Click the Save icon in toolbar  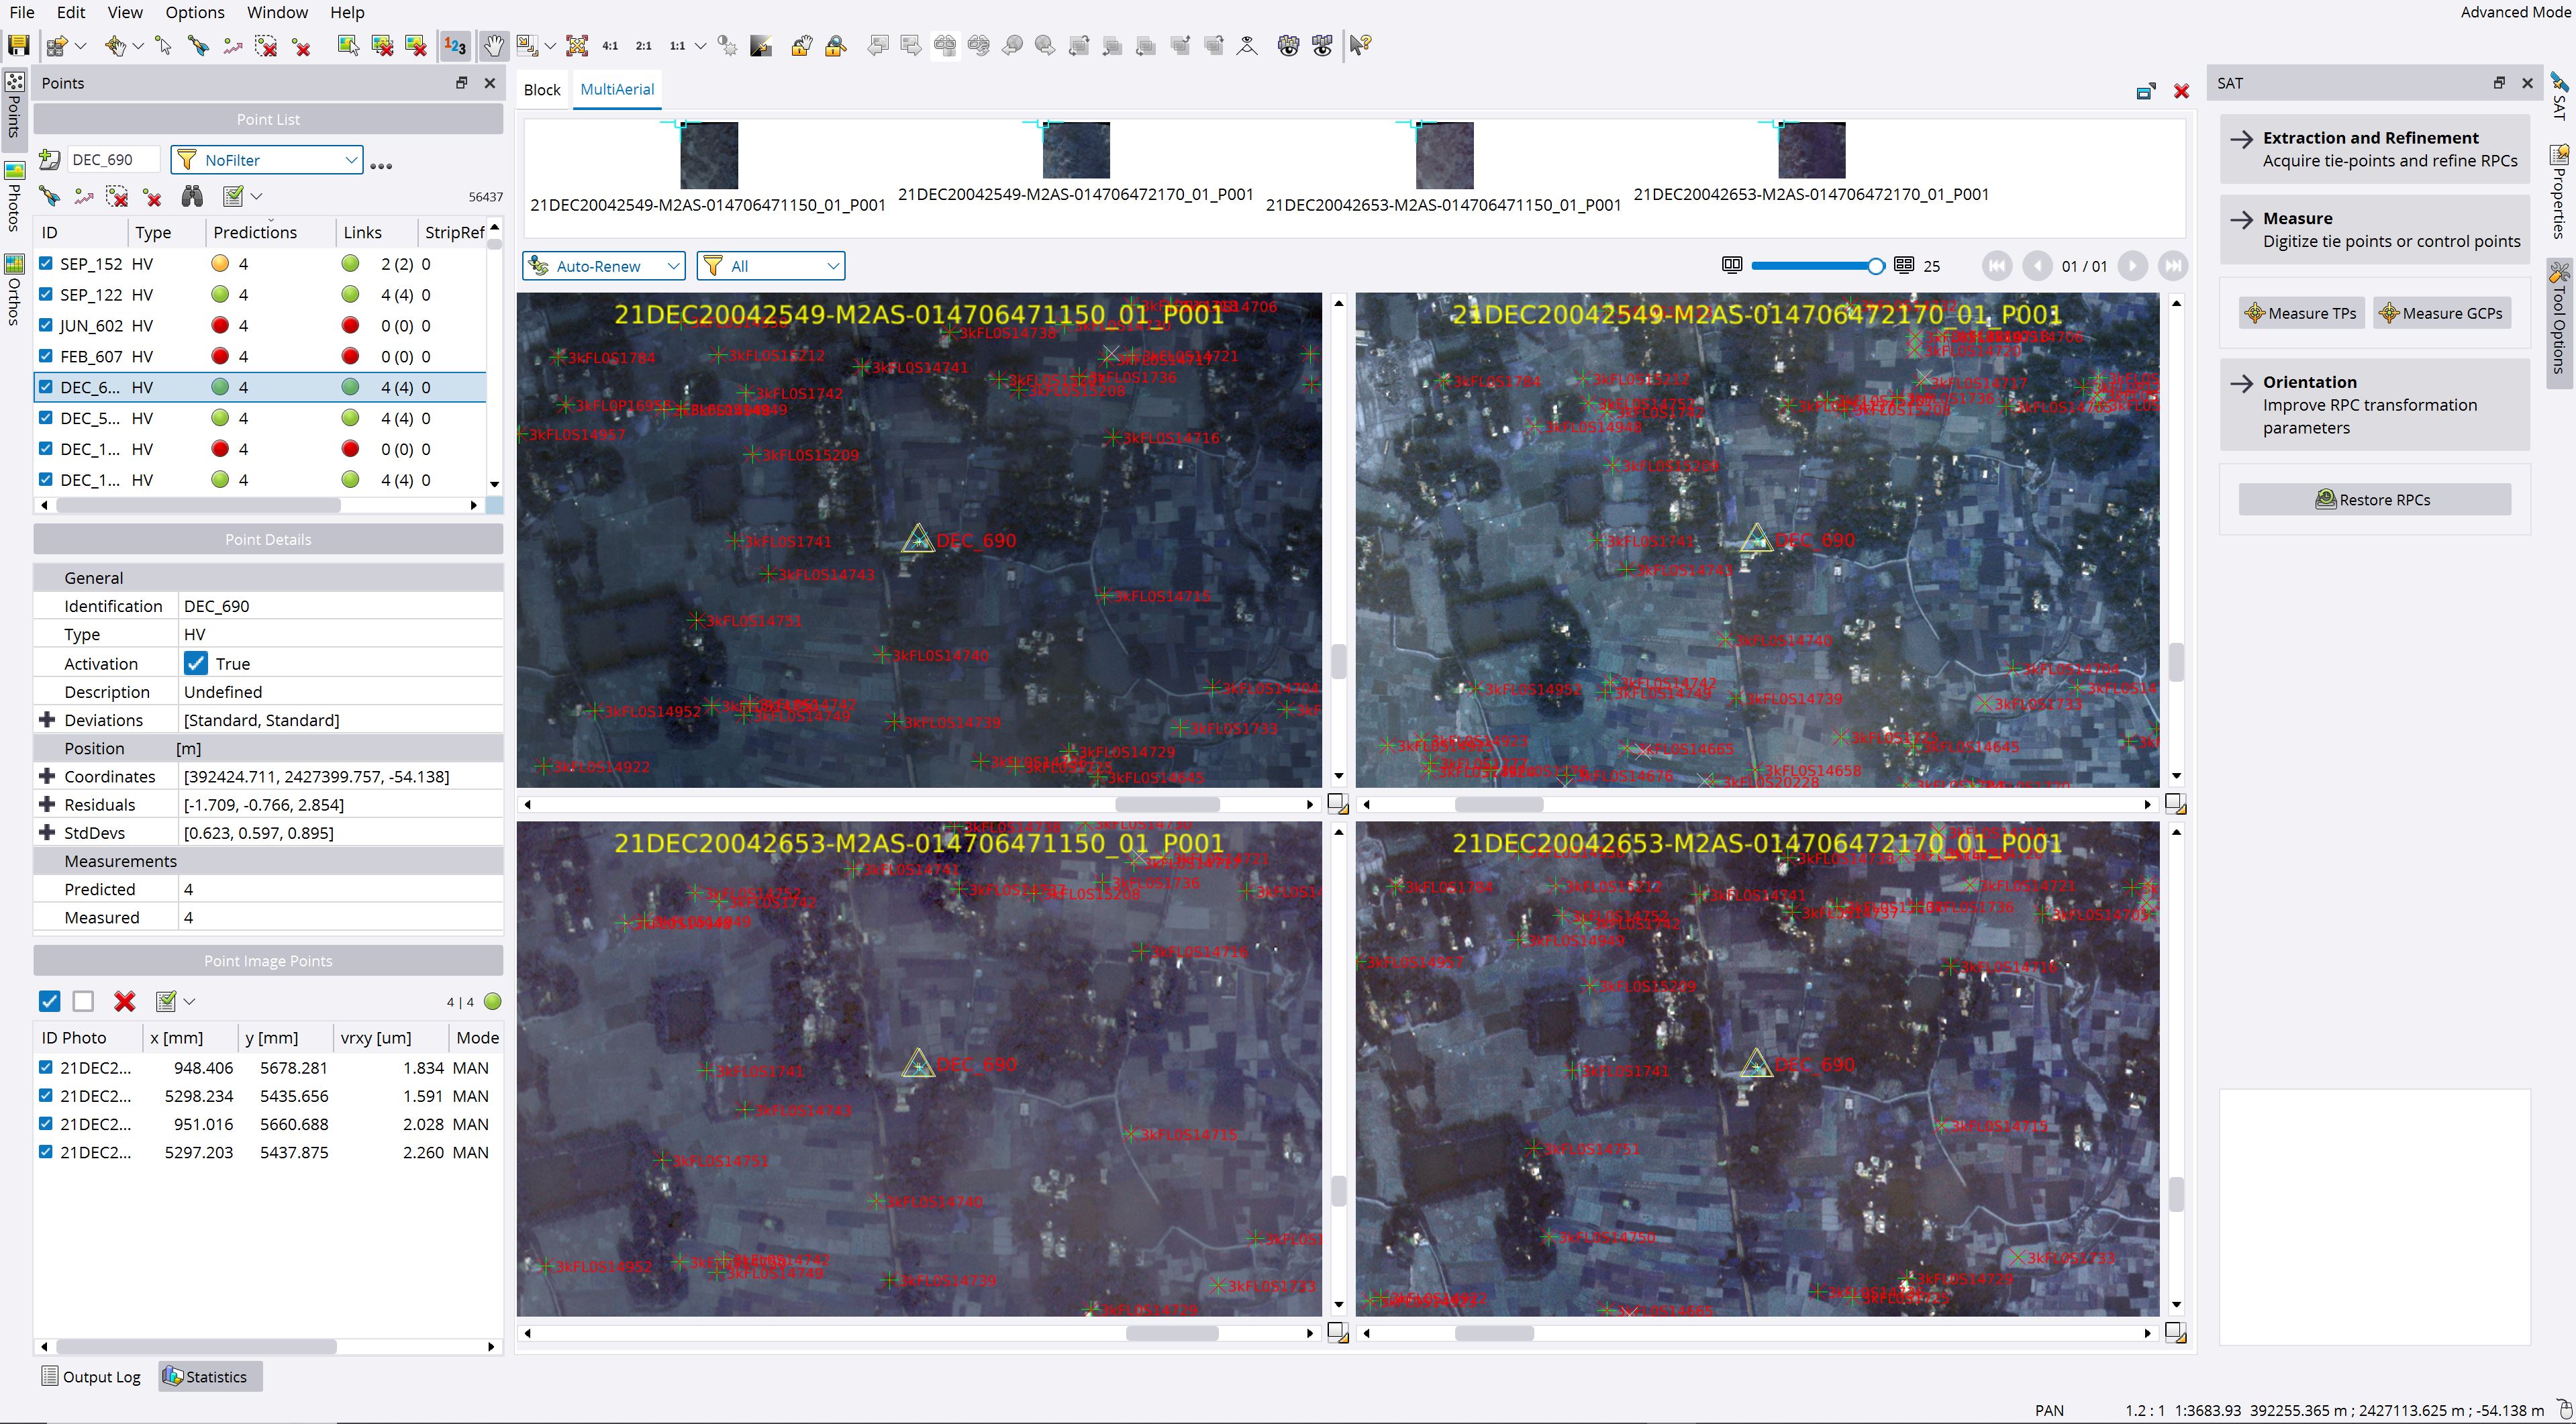(18, 45)
